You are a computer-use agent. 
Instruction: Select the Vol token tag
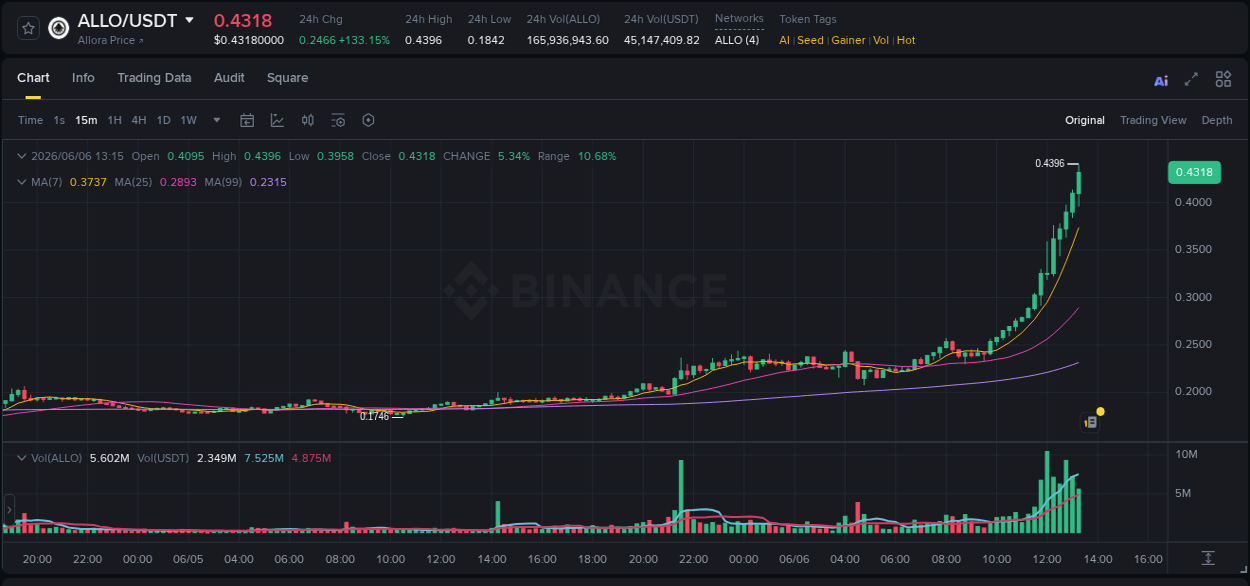(x=881, y=40)
